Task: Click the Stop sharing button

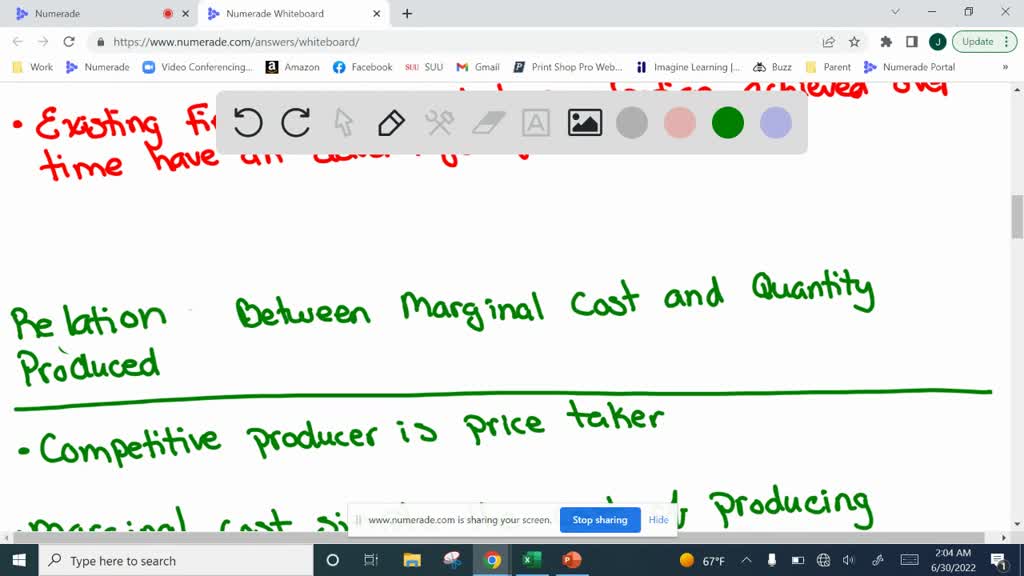Action: [x=600, y=520]
